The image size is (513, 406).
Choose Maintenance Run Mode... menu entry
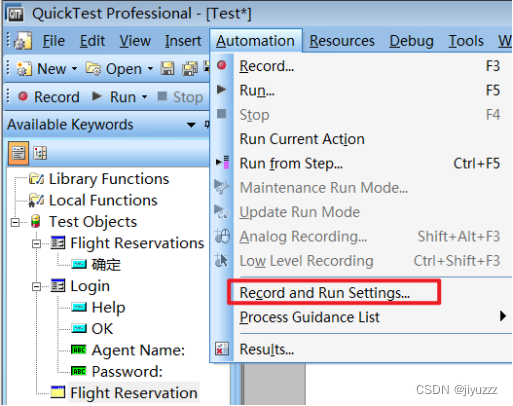[361, 188]
